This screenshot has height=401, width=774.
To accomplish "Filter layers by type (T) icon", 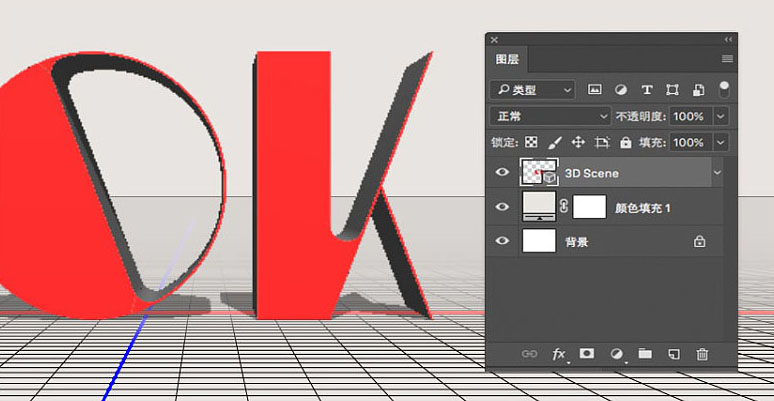I will pos(646,90).
